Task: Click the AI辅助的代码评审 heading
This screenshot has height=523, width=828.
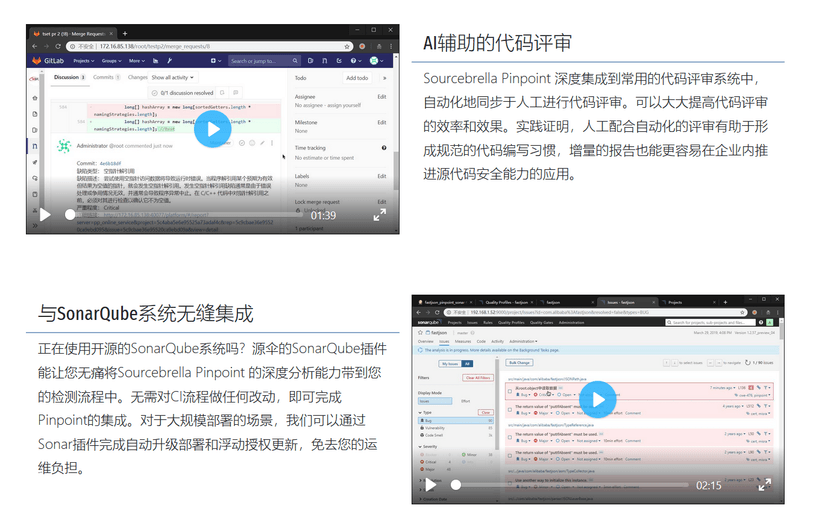Action: (497, 43)
